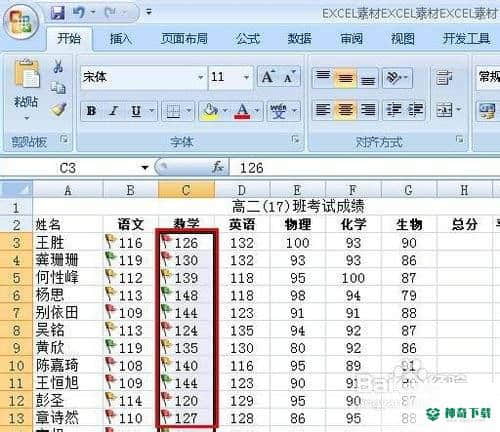Toggle Bold formatting
Viewport: 500px width, 432px height.
click(91, 110)
